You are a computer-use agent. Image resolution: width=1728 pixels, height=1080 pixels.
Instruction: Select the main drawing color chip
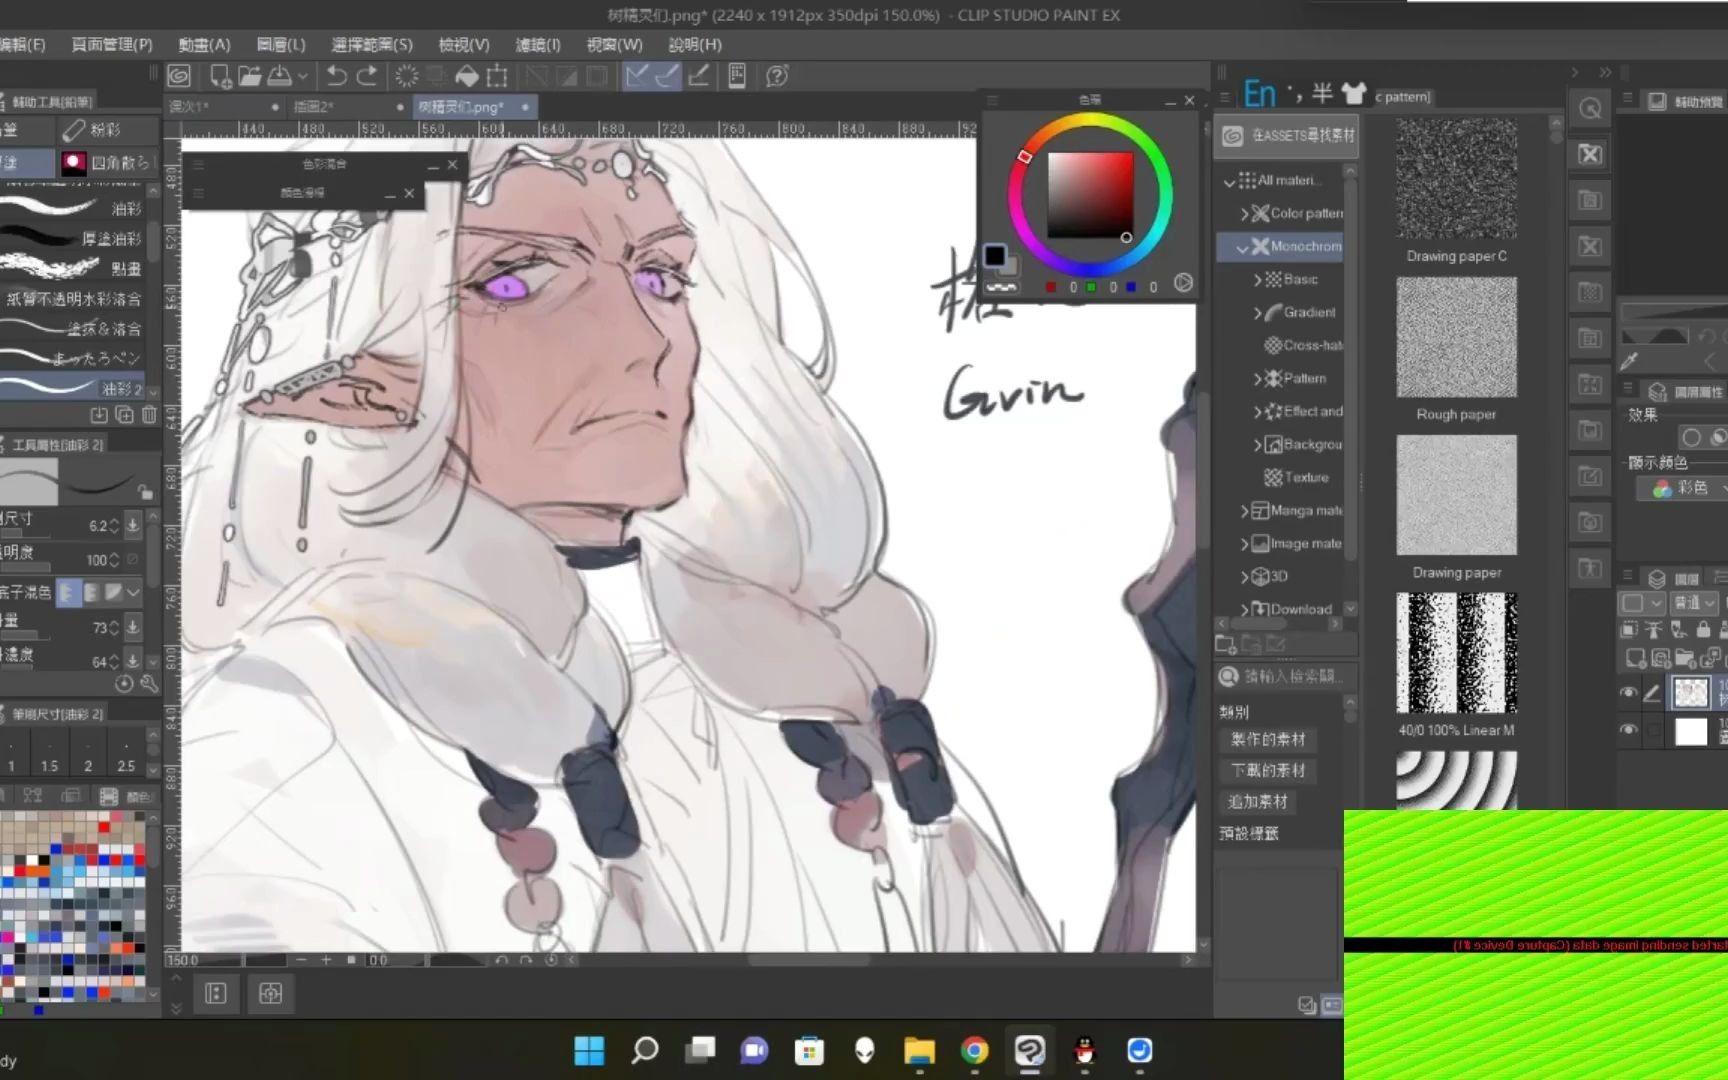(x=995, y=256)
